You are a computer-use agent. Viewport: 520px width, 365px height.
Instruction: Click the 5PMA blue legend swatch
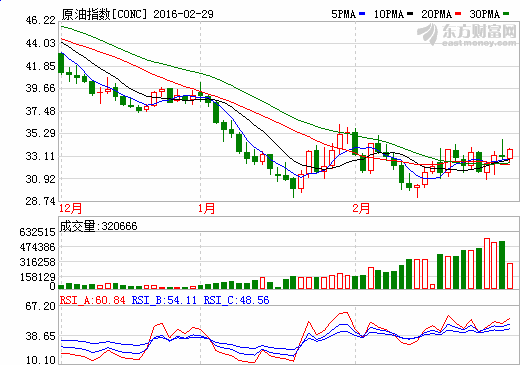(x=362, y=14)
